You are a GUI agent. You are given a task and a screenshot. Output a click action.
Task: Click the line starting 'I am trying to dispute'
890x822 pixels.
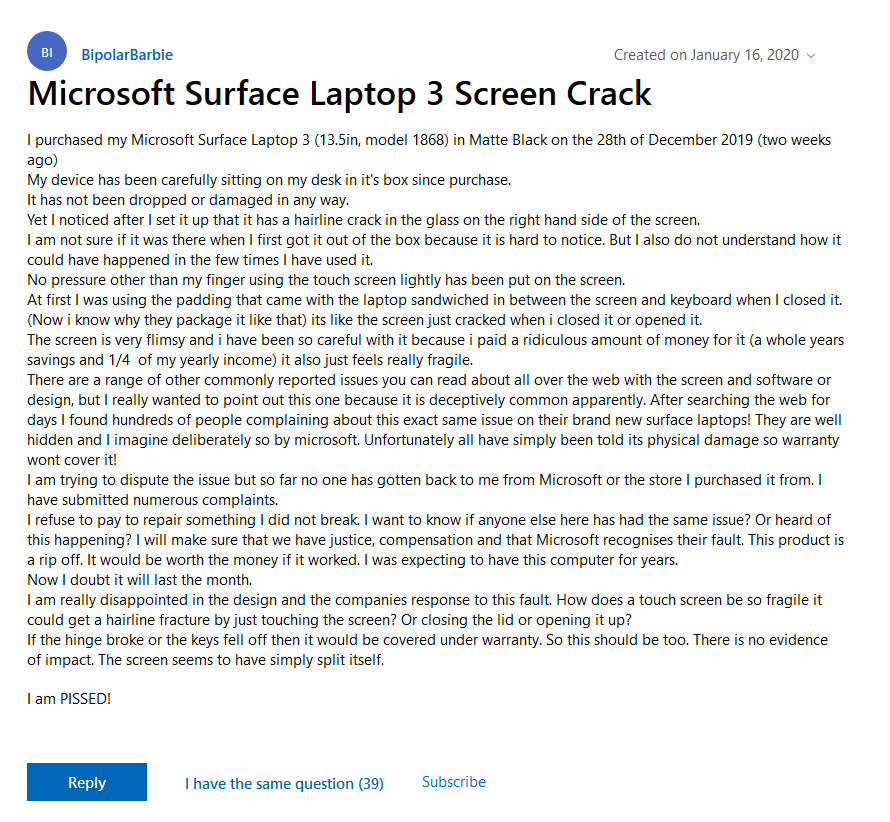tap(300, 480)
